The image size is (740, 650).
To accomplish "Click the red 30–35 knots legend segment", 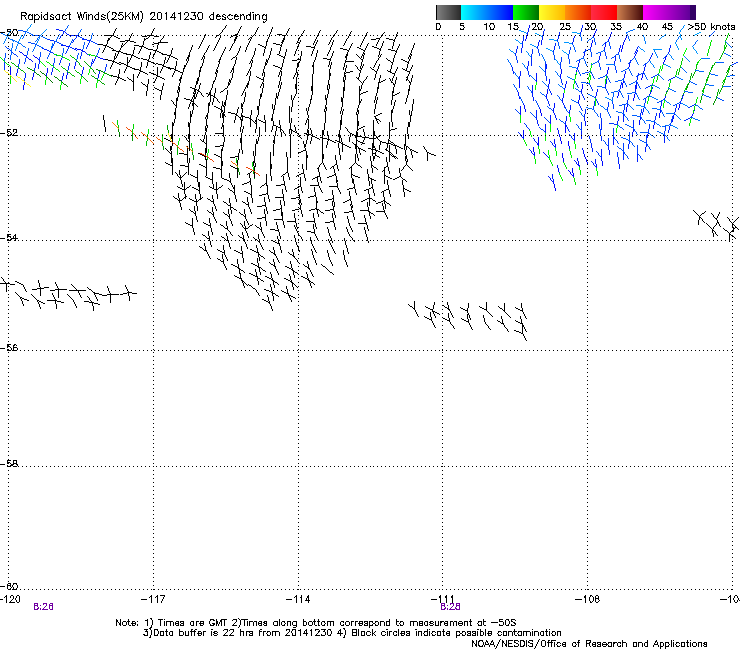I will coord(604,12).
